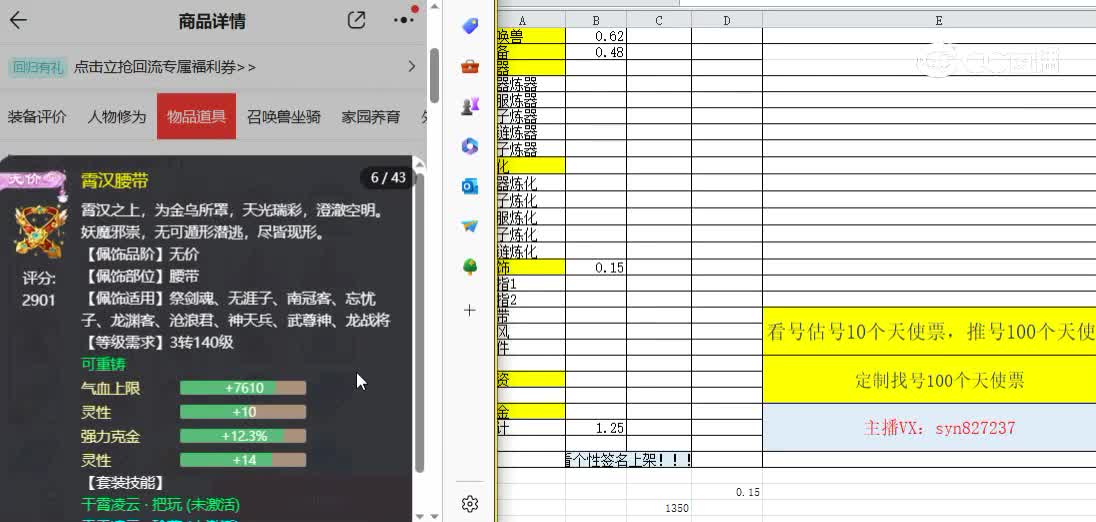This screenshot has height=522, width=1096.
Task: Click the 【套装技能】 heading
Action: point(122,482)
